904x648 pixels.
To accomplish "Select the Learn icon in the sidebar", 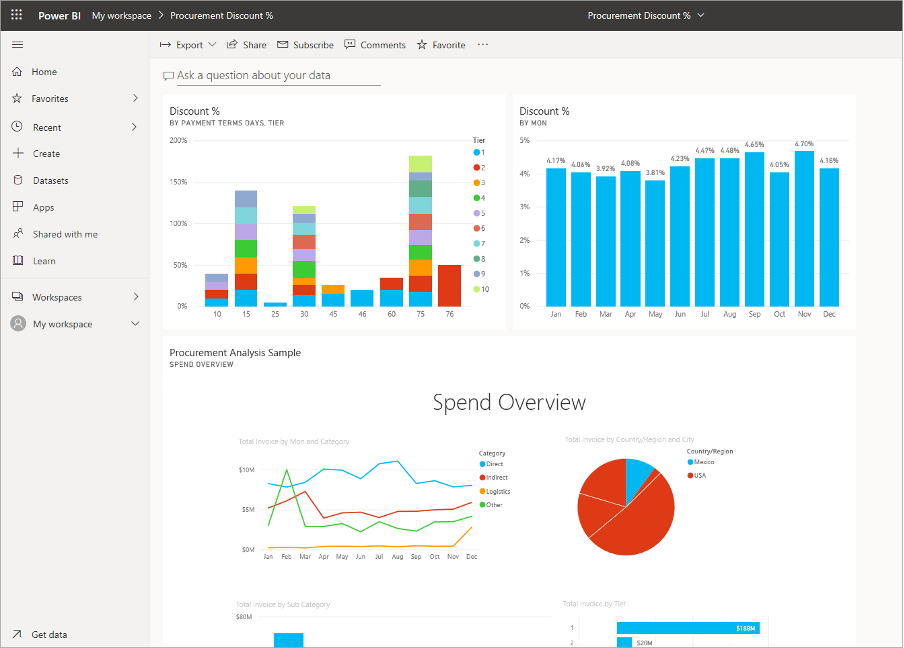I will point(16,260).
